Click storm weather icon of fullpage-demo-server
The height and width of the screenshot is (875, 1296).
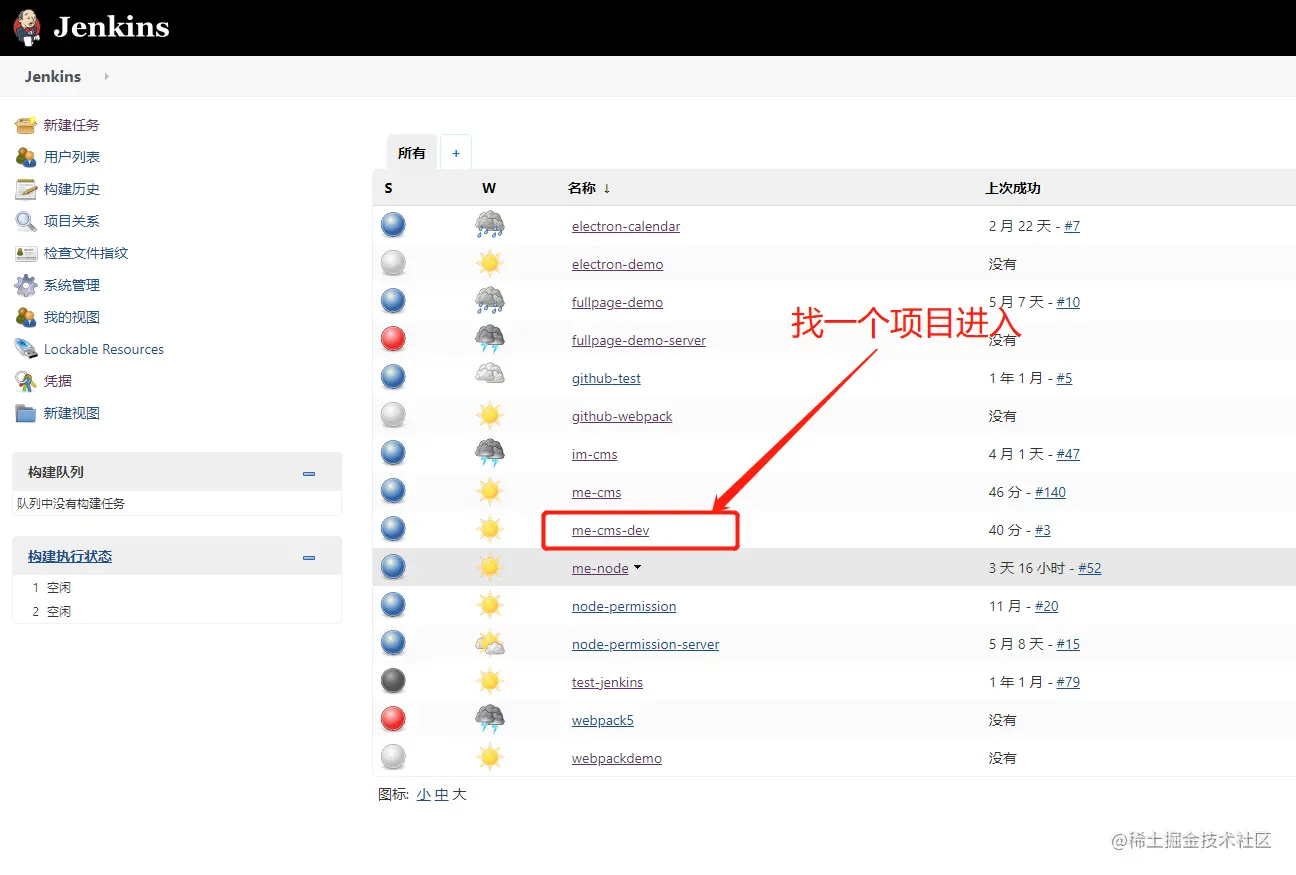tap(489, 339)
